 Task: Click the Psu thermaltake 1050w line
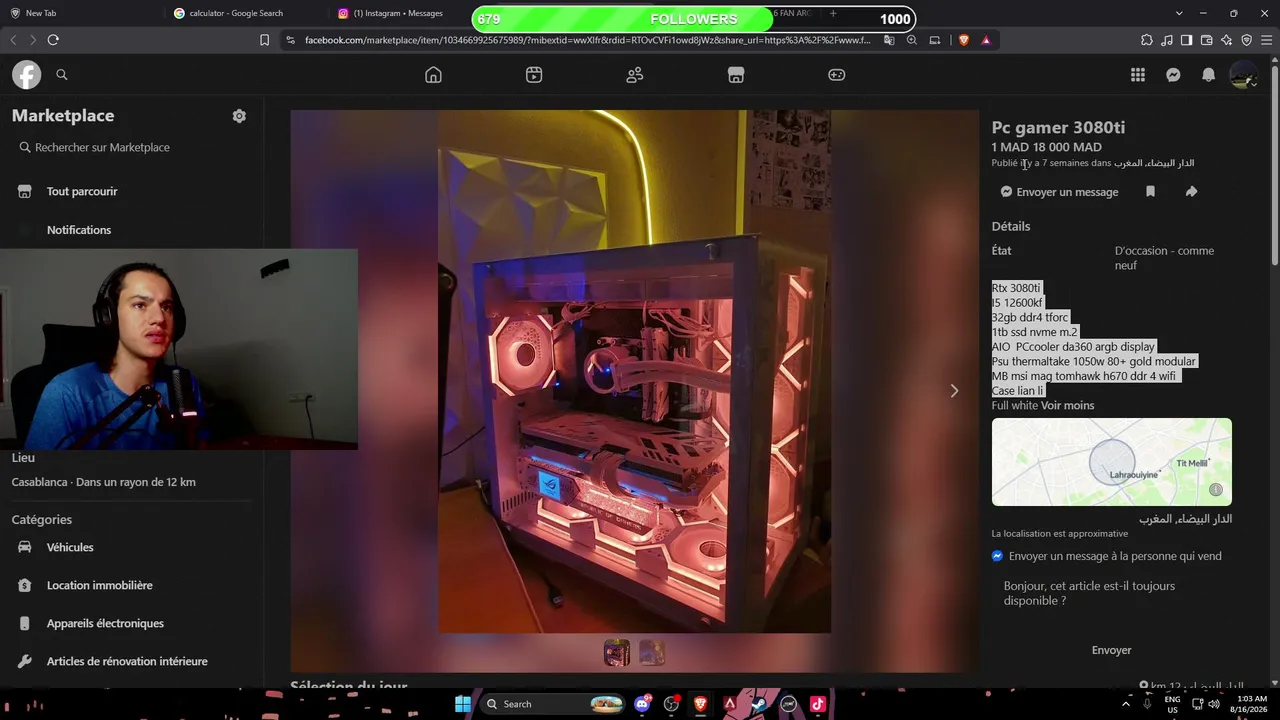point(1094,361)
